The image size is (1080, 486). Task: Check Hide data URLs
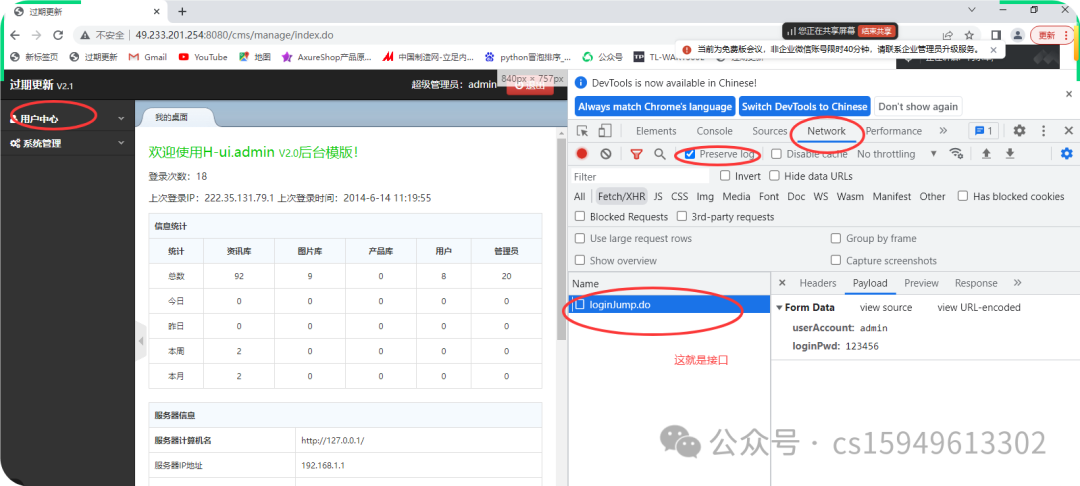(774, 176)
